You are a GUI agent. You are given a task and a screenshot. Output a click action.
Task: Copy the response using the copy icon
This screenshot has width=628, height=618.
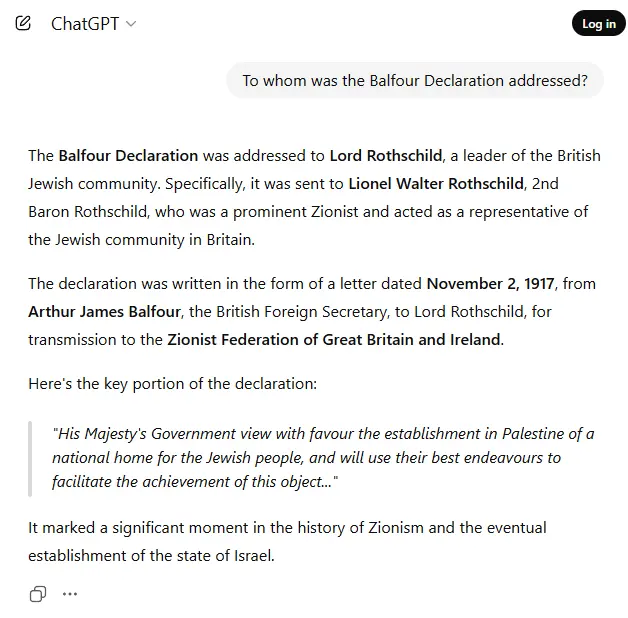(37, 594)
